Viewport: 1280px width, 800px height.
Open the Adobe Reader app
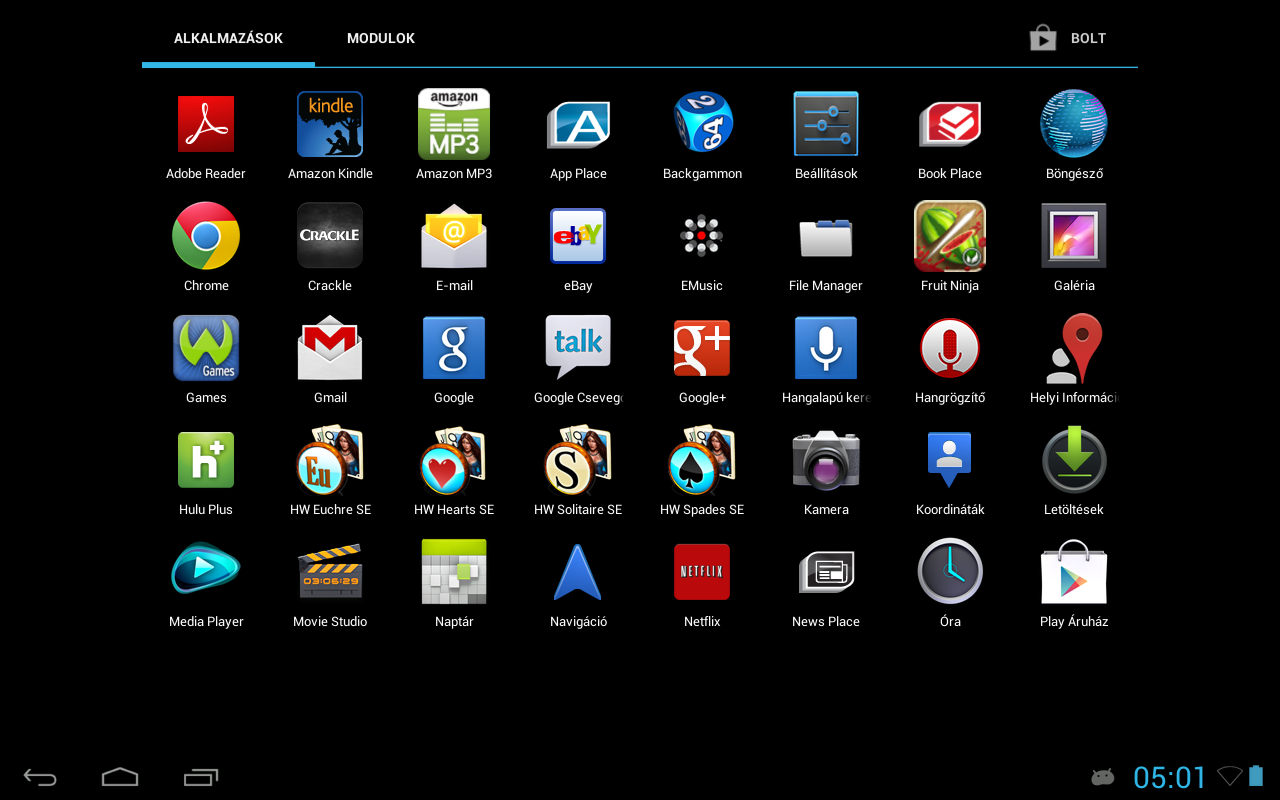(206, 124)
